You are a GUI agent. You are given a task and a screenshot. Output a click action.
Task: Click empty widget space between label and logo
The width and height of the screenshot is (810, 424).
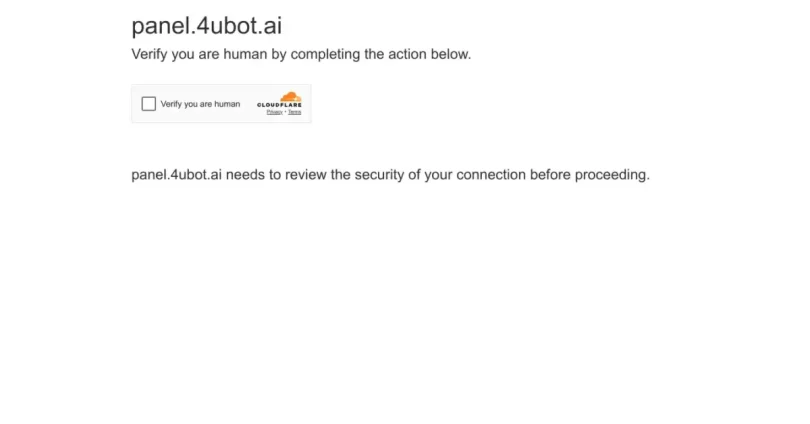coord(248,104)
